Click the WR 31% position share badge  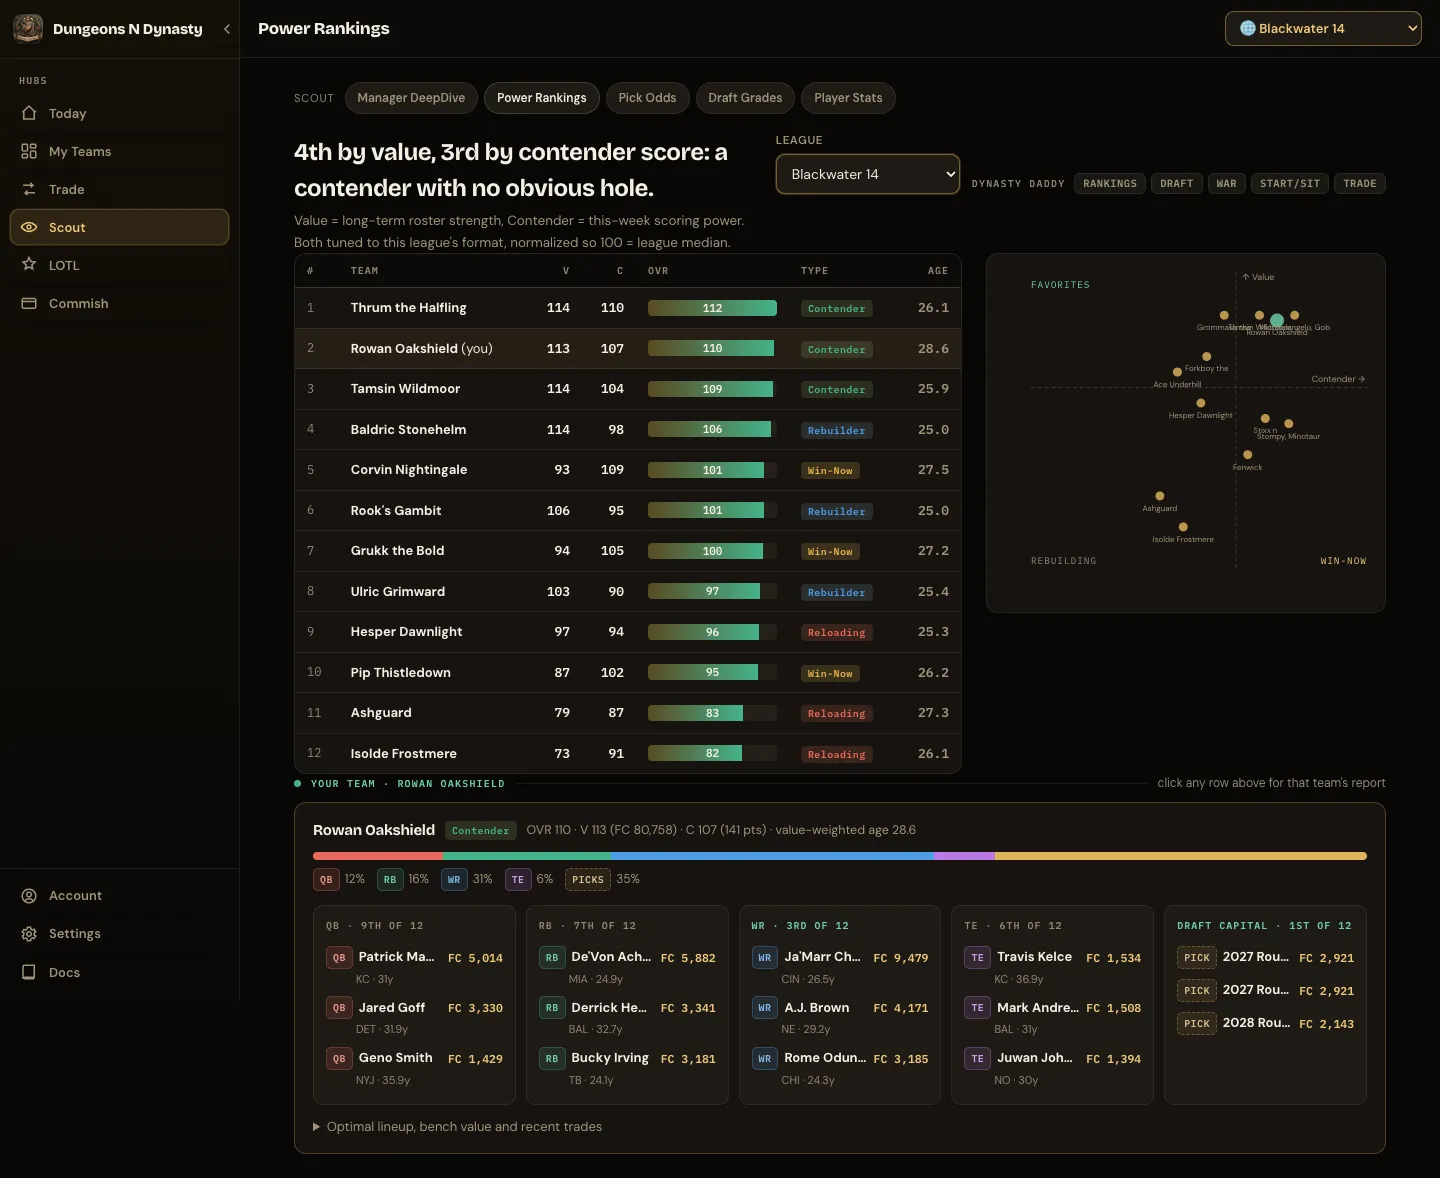[x=454, y=880]
